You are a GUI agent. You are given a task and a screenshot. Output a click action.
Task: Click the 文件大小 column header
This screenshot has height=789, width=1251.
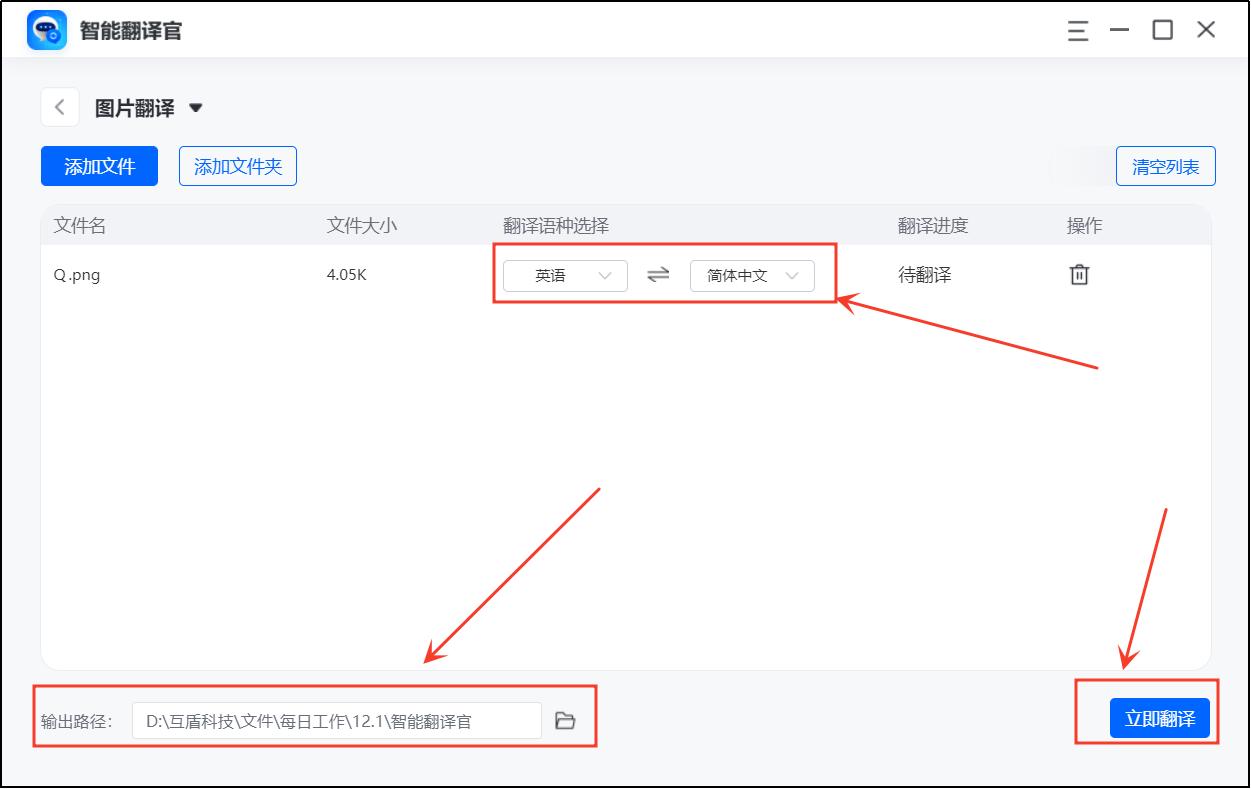363,226
